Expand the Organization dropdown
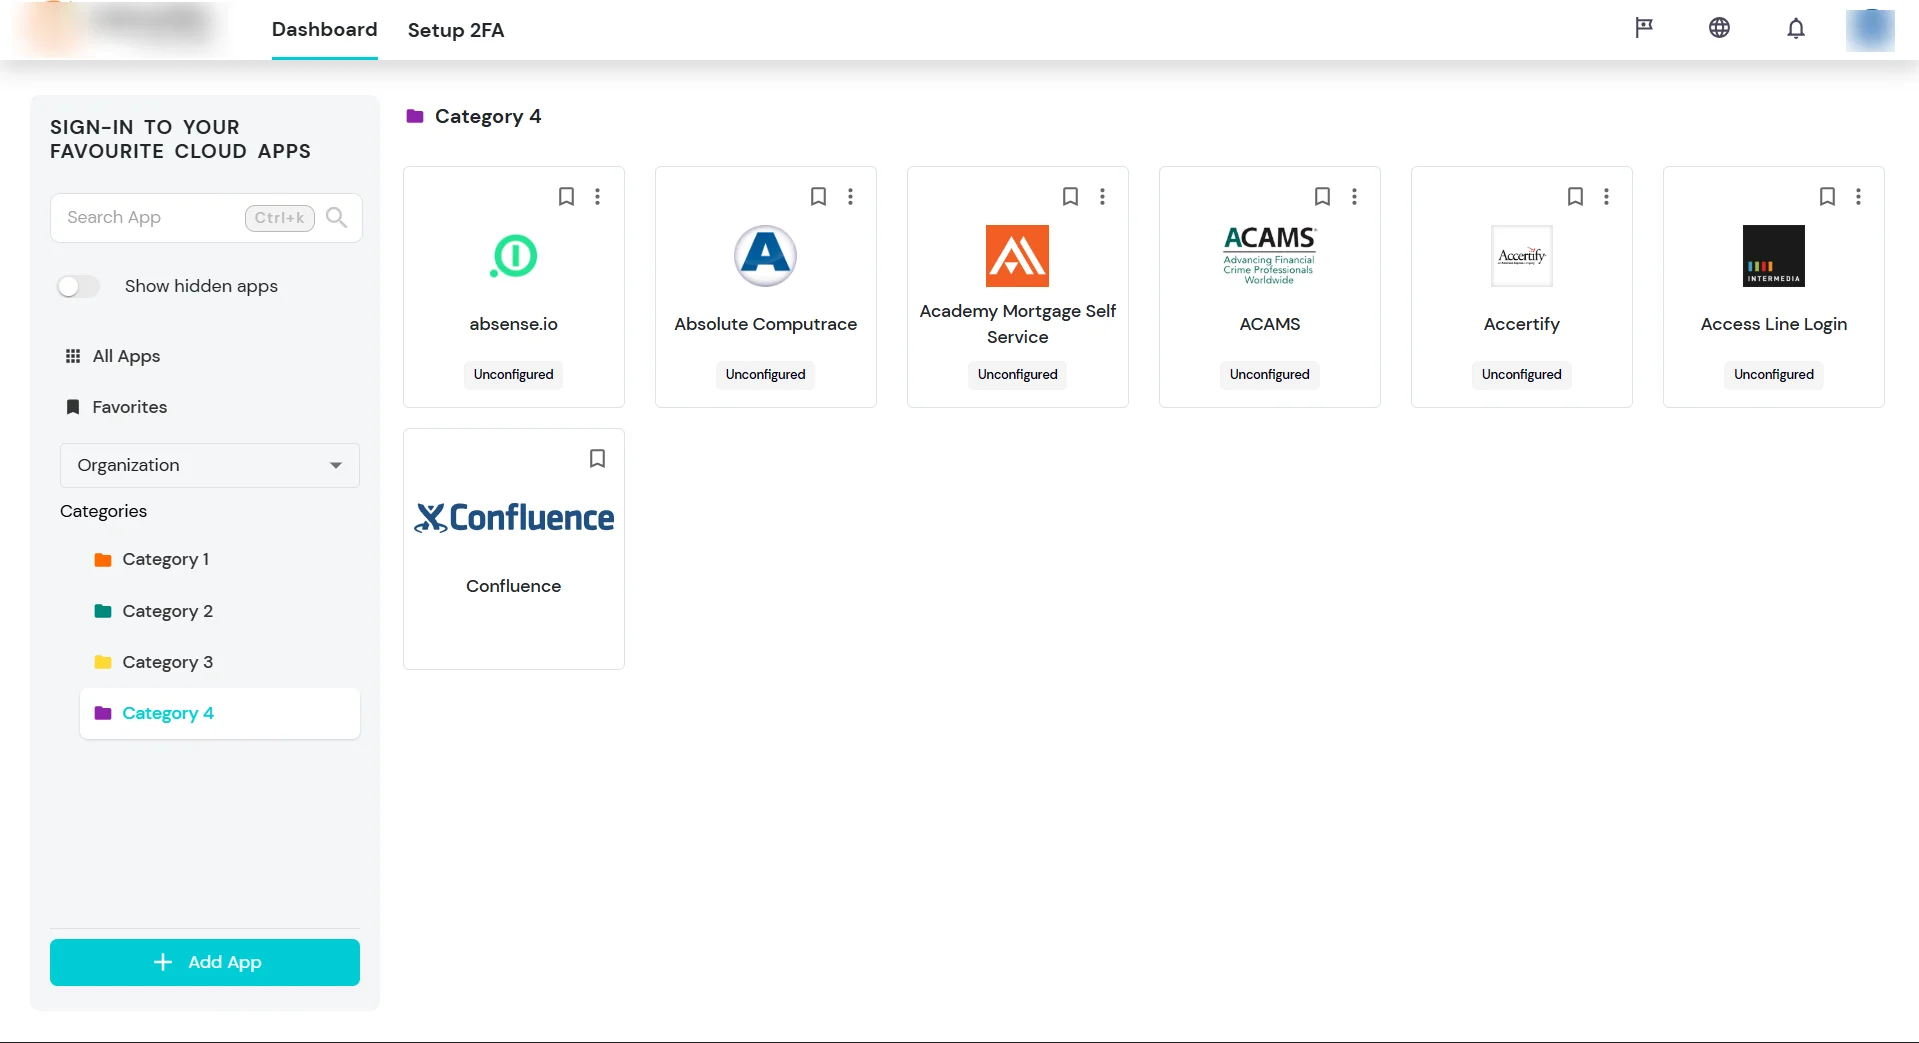This screenshot has height=1043, width=1919. (210, 466)
